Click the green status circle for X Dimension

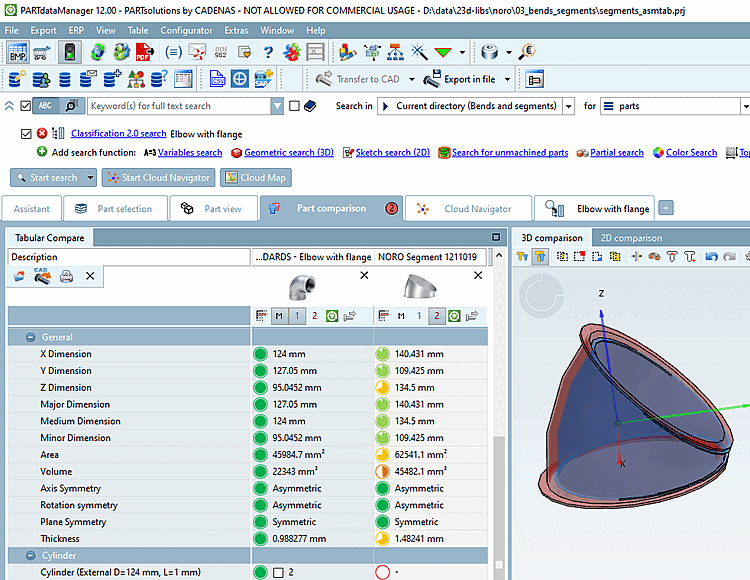[x=260, y=354]
